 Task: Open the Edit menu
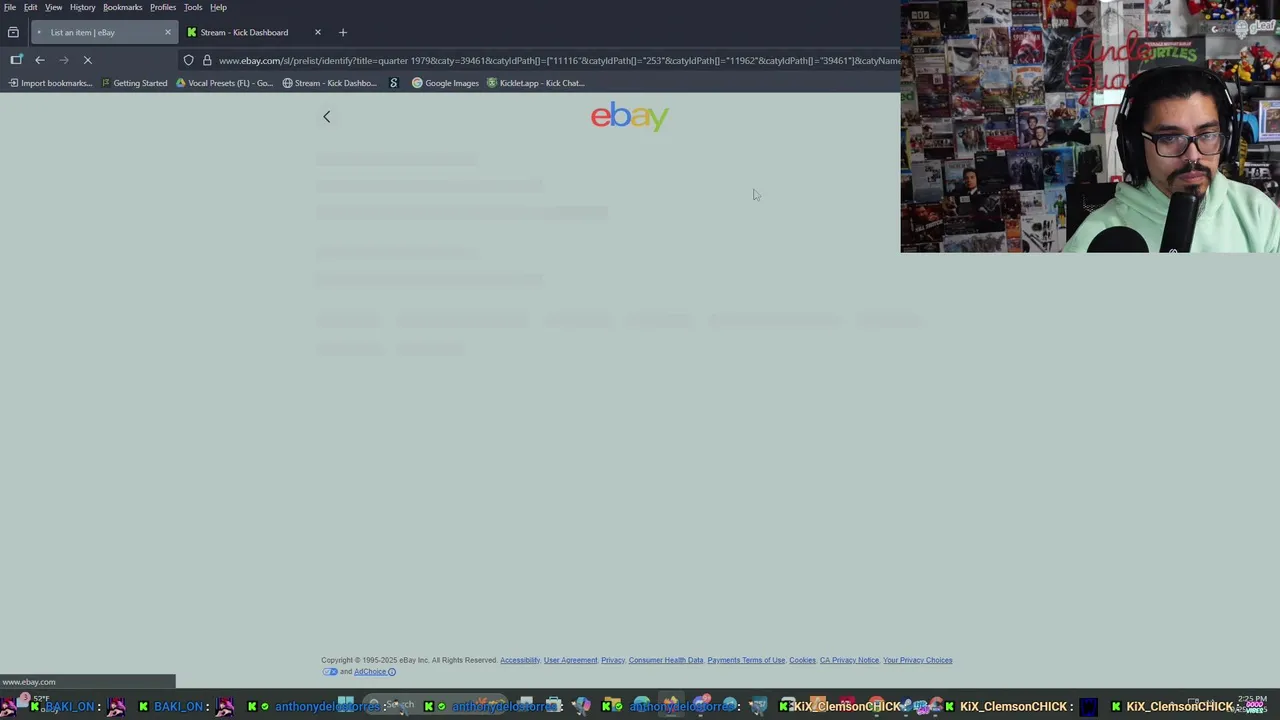(31, 7)
